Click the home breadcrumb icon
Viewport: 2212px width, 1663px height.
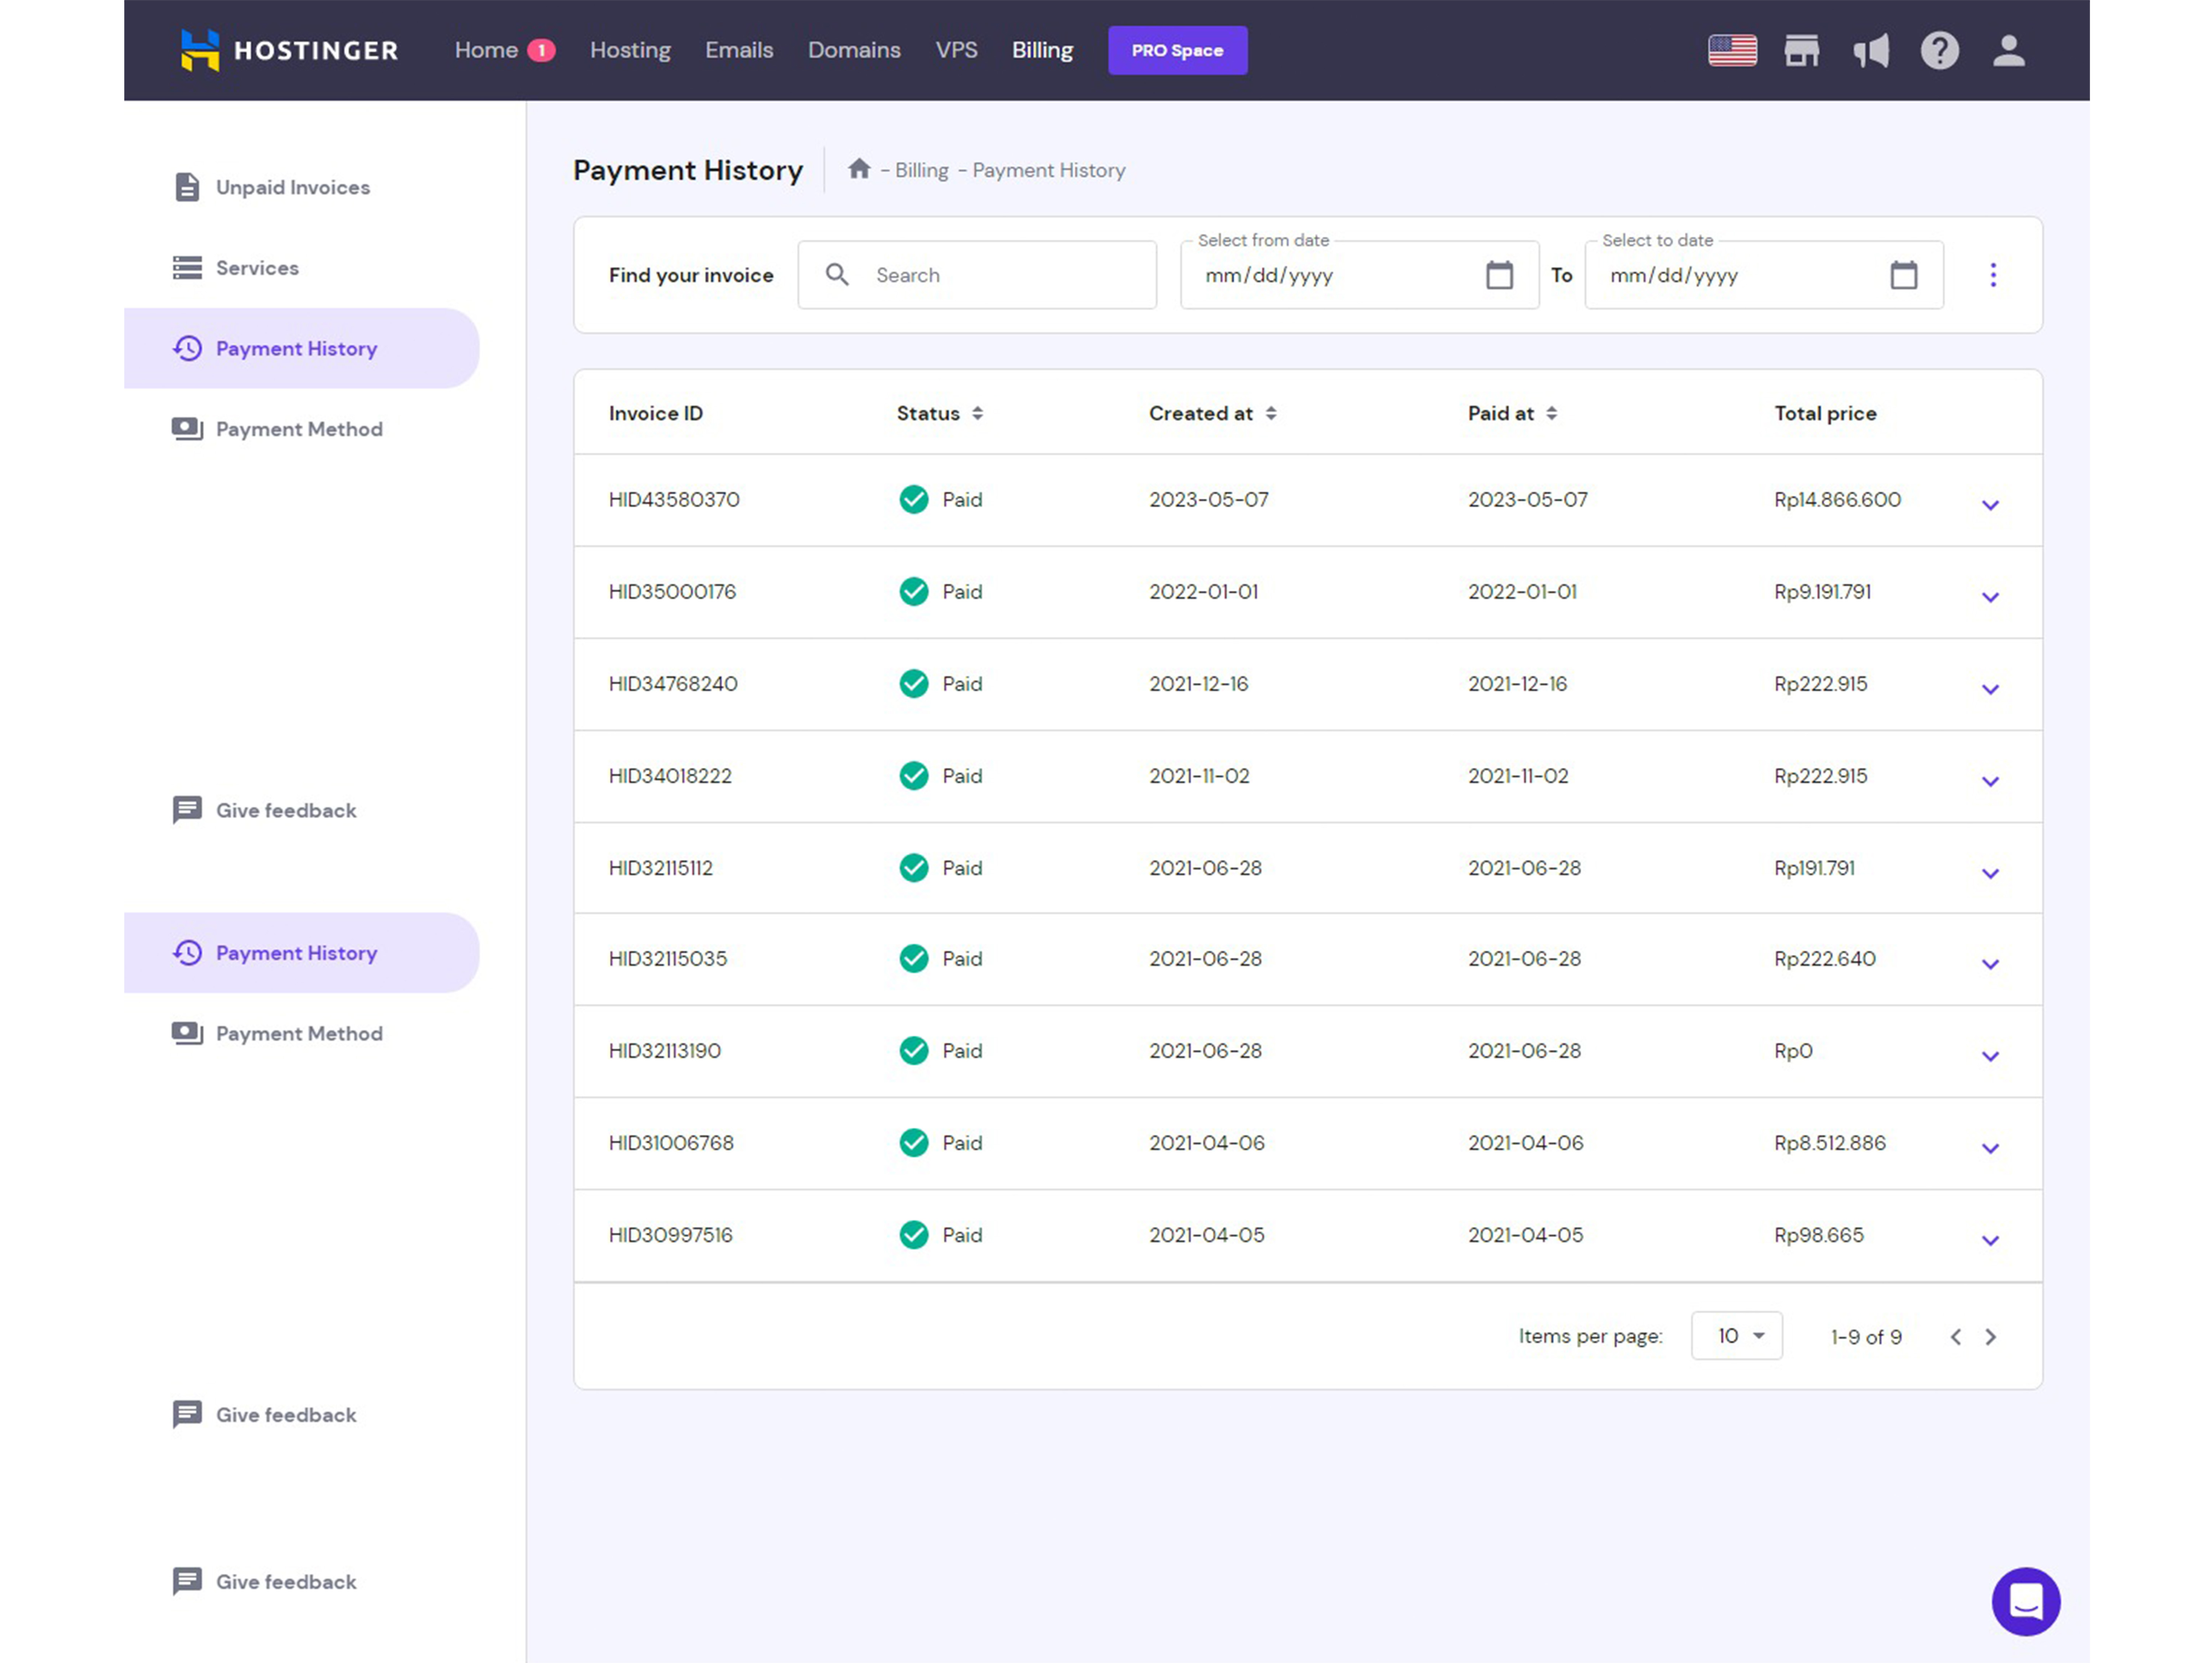click(859, 169)
